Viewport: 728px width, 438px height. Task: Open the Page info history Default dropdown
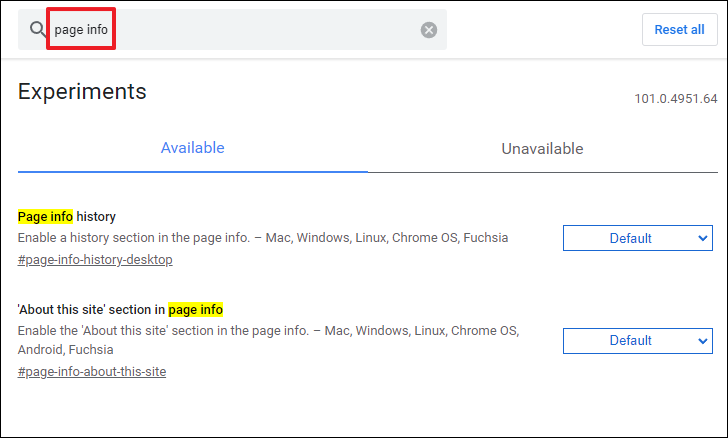pos(637,238)
